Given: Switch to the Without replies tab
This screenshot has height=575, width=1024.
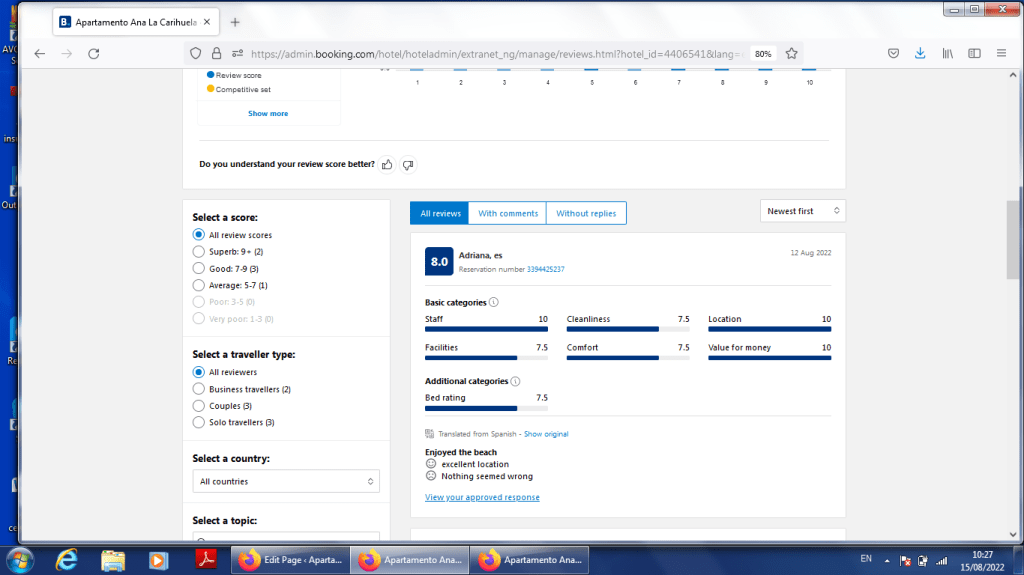Looking at the screenshot, I should click(x=586, y=213).
